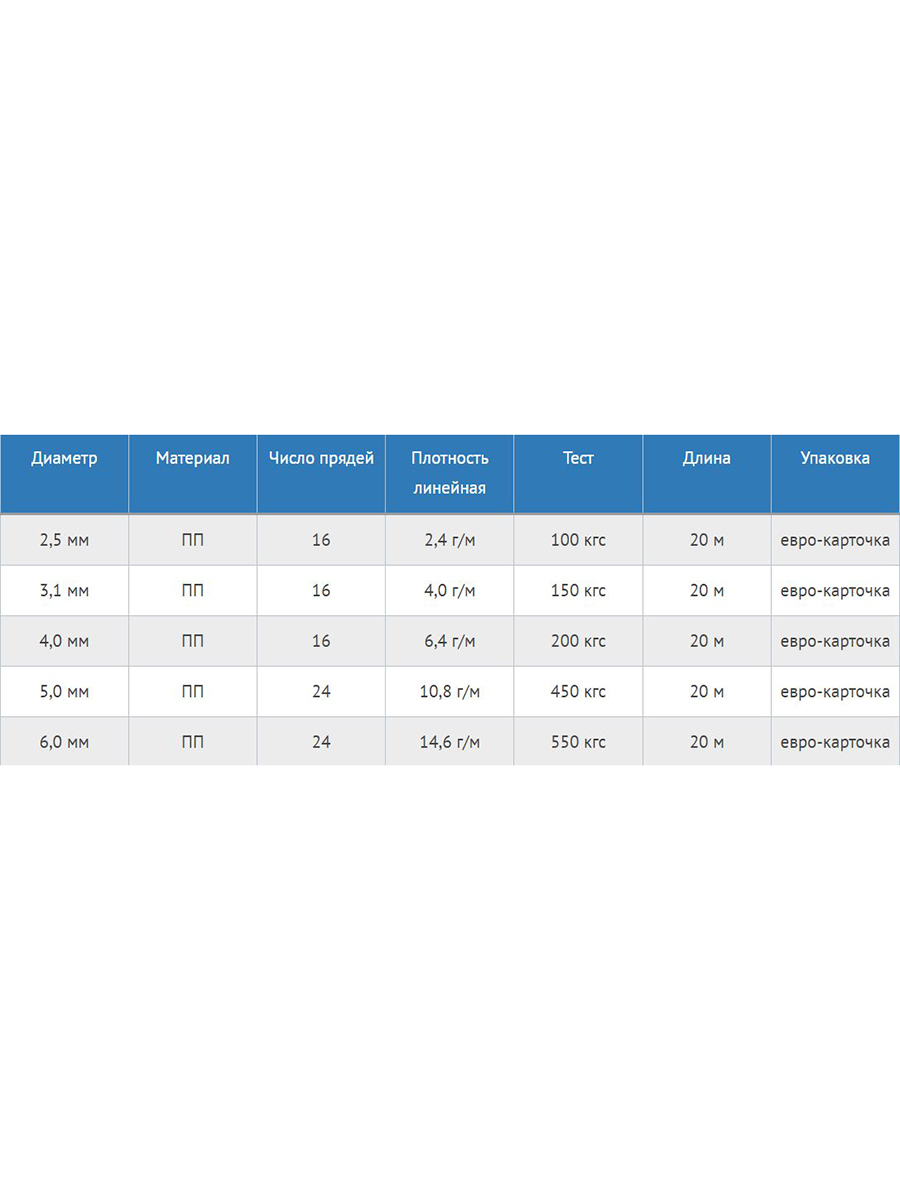Image resolution: width=900 pixels, height=1200 pixels.
Task: Click "ПП" material in the 2,5 мм row
Action: [192, 540]
